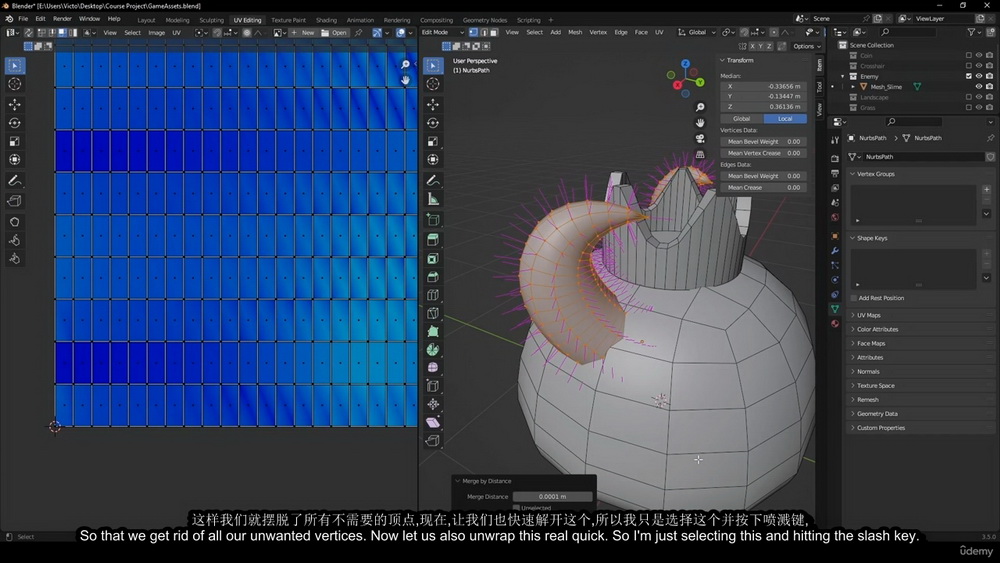Viewport: 1000px width, 563px height.
Task: Select the Extrude Region tool
Action: point(433,239)
